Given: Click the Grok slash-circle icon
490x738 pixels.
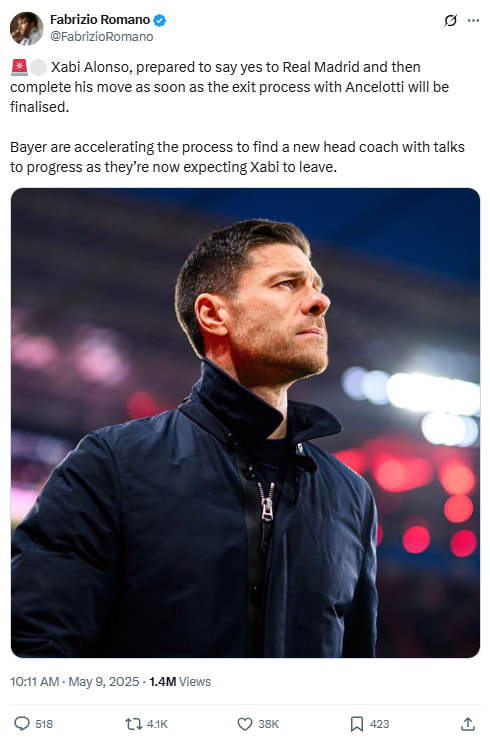Looking at the screenshot, I should coord(450,20).
